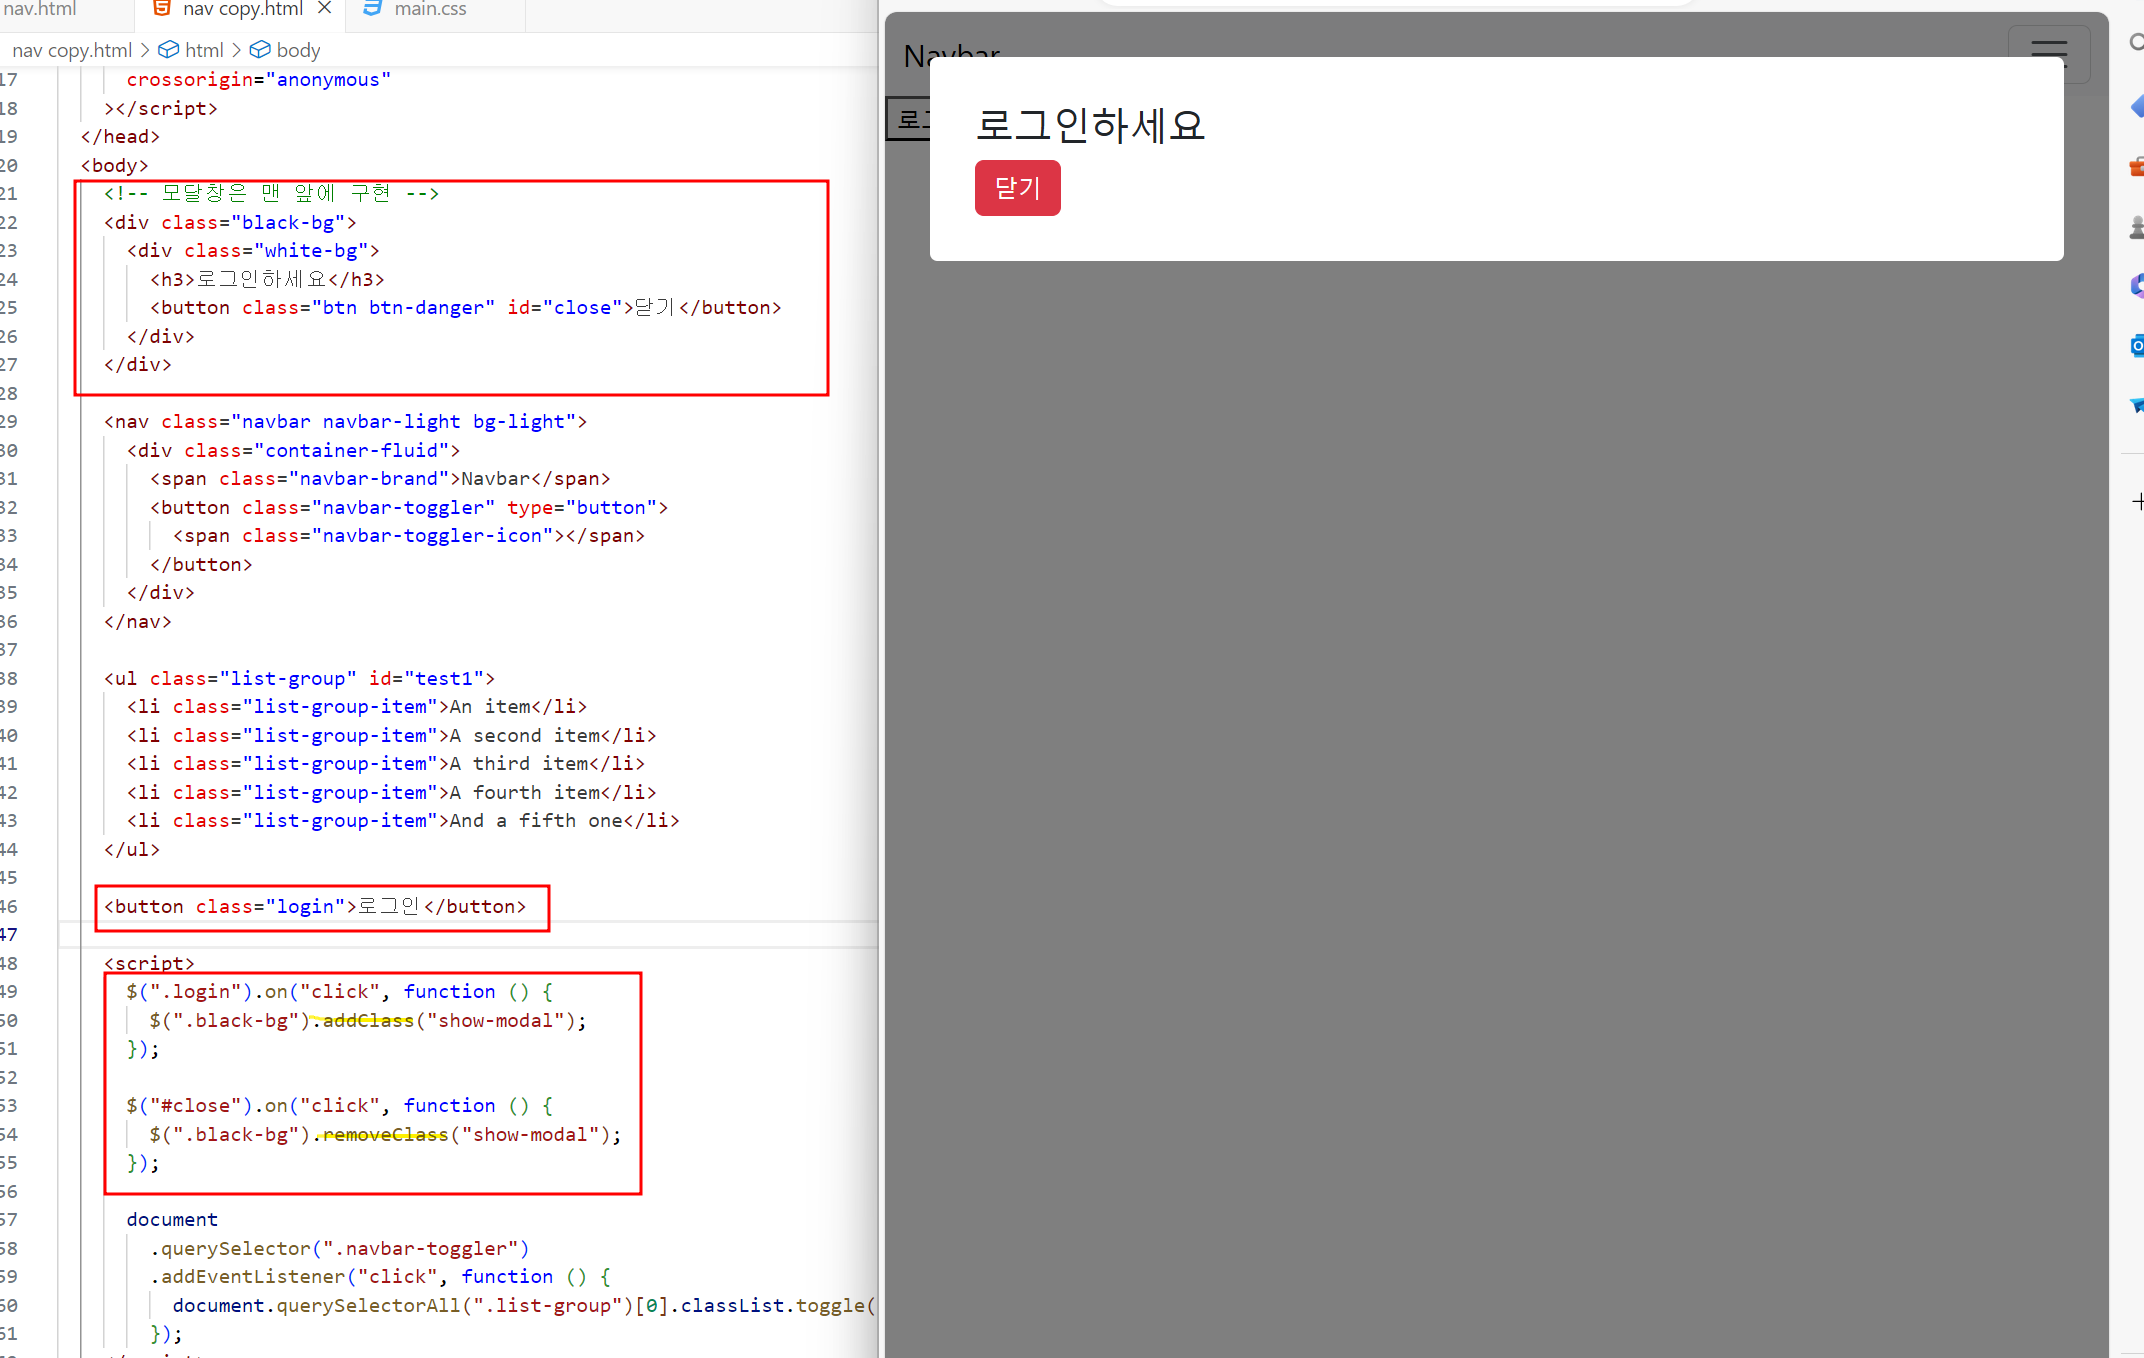Image resolution: width=2144 pixels, height=1358 pixels.
Task: Click the <body> opening tag in code
Action: [x=115, y=166]
